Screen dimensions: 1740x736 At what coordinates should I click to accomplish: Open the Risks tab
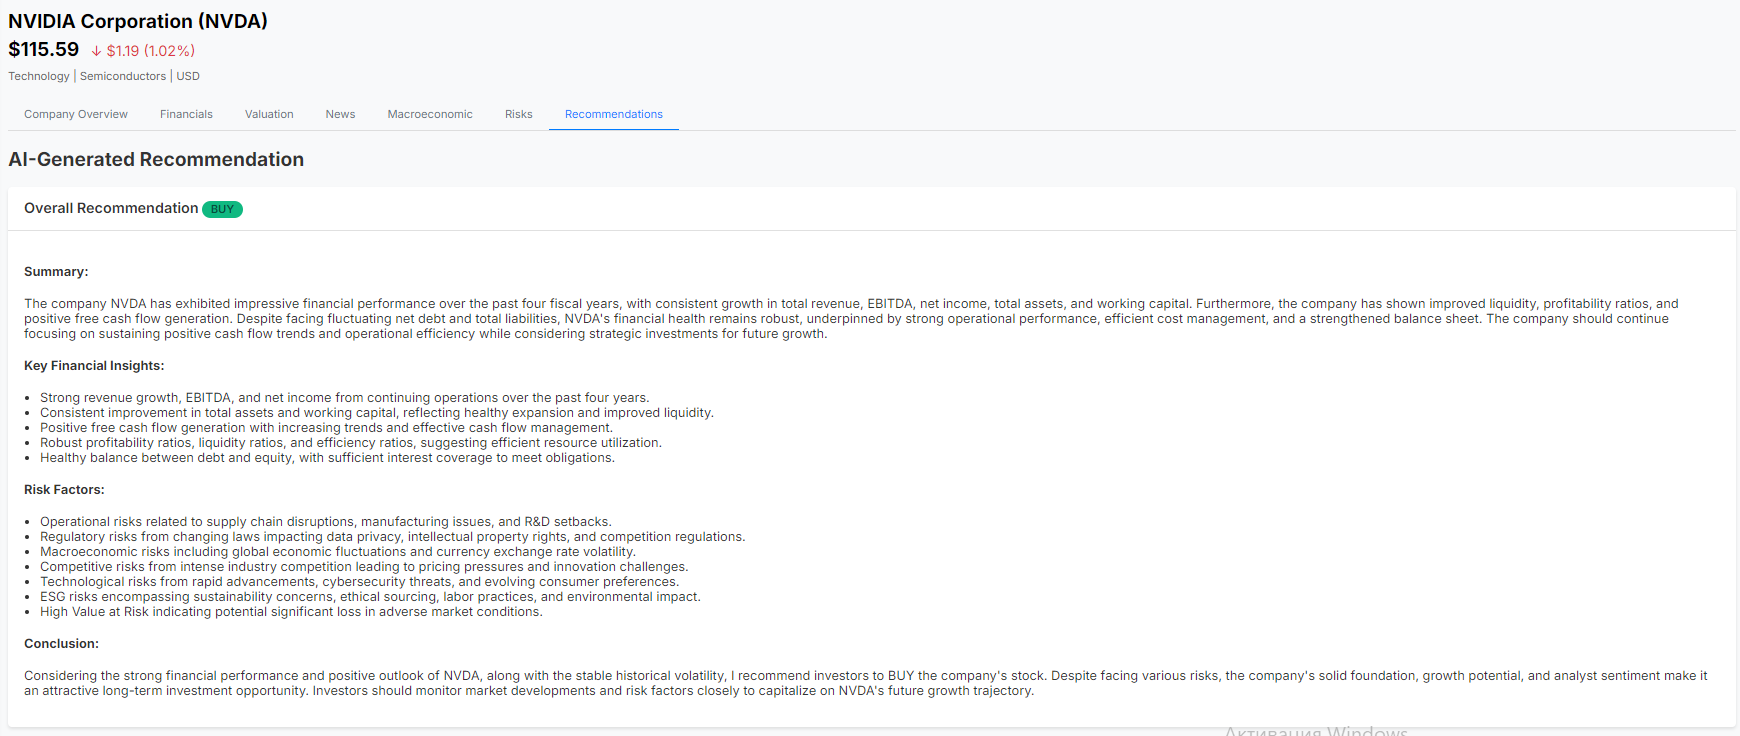pos(519,114)
